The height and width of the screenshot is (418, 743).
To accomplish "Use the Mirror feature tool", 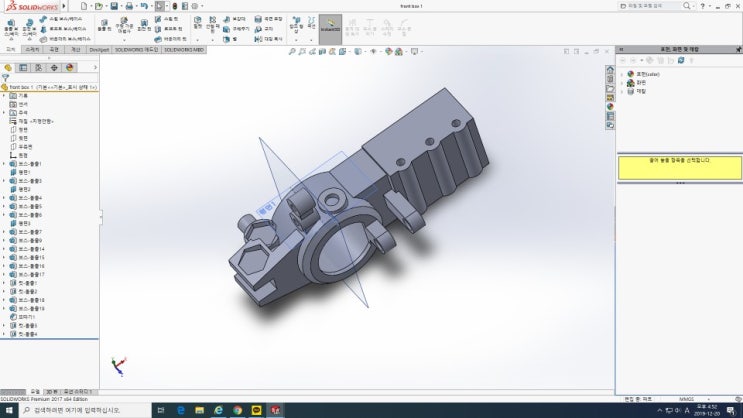I will (x=268, y=39).
